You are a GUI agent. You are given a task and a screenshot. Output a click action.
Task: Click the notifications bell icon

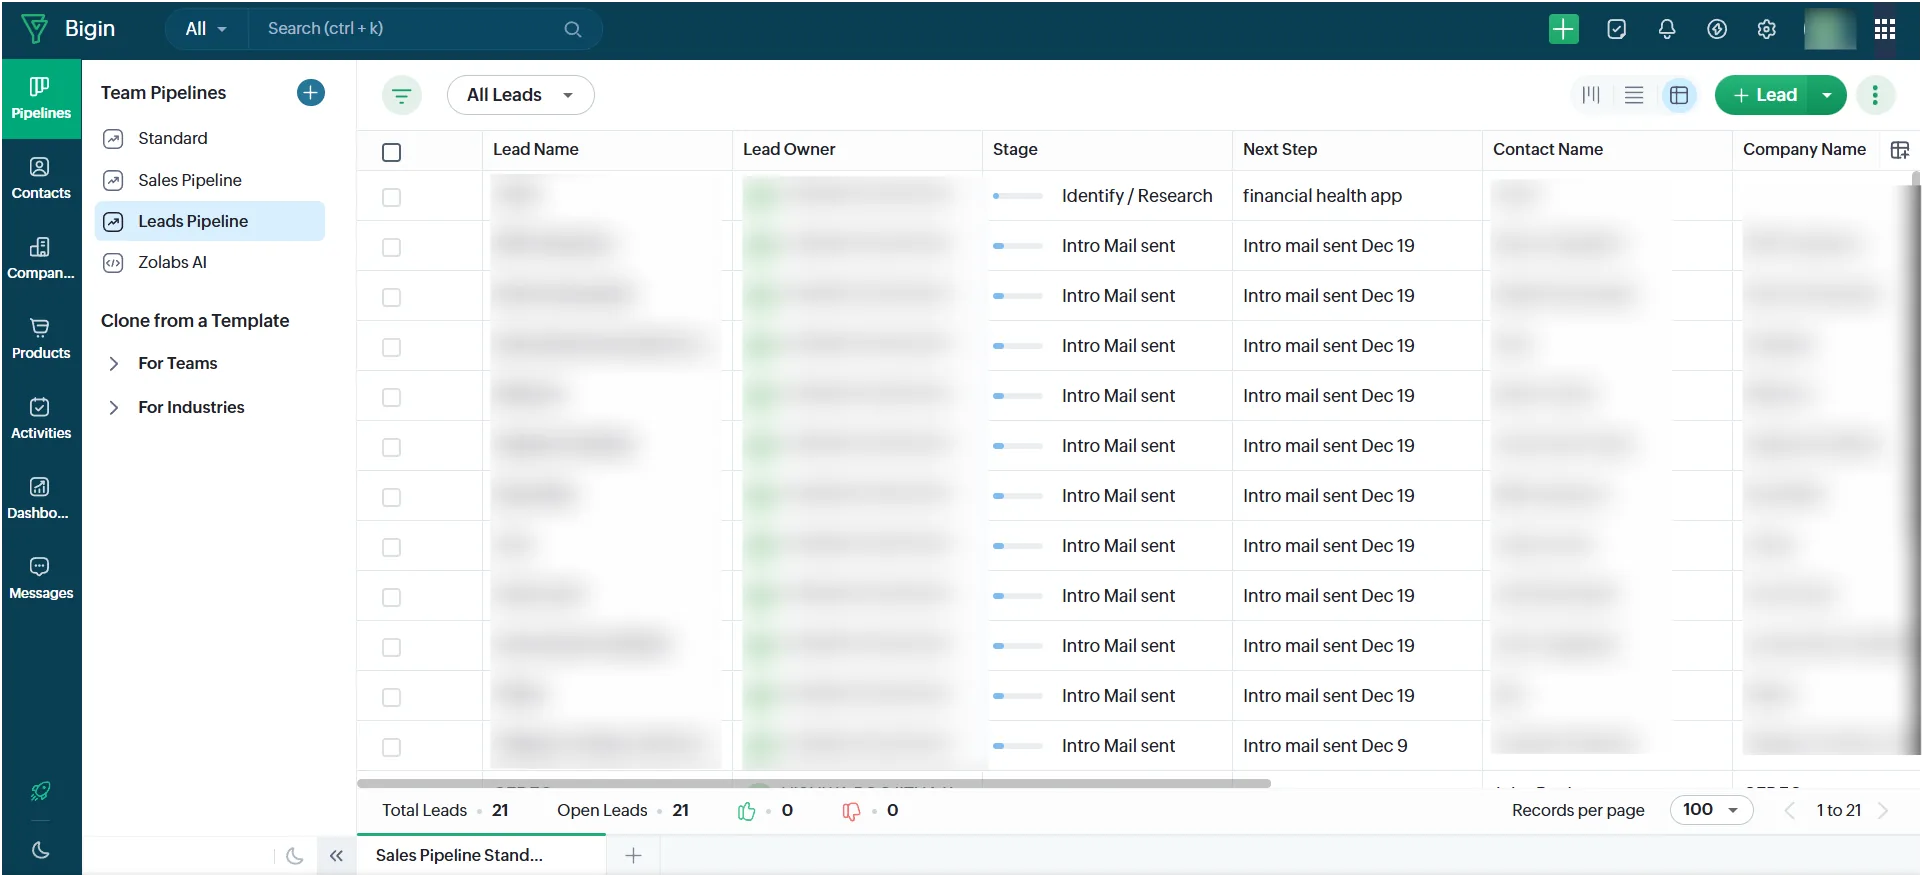1666,29
